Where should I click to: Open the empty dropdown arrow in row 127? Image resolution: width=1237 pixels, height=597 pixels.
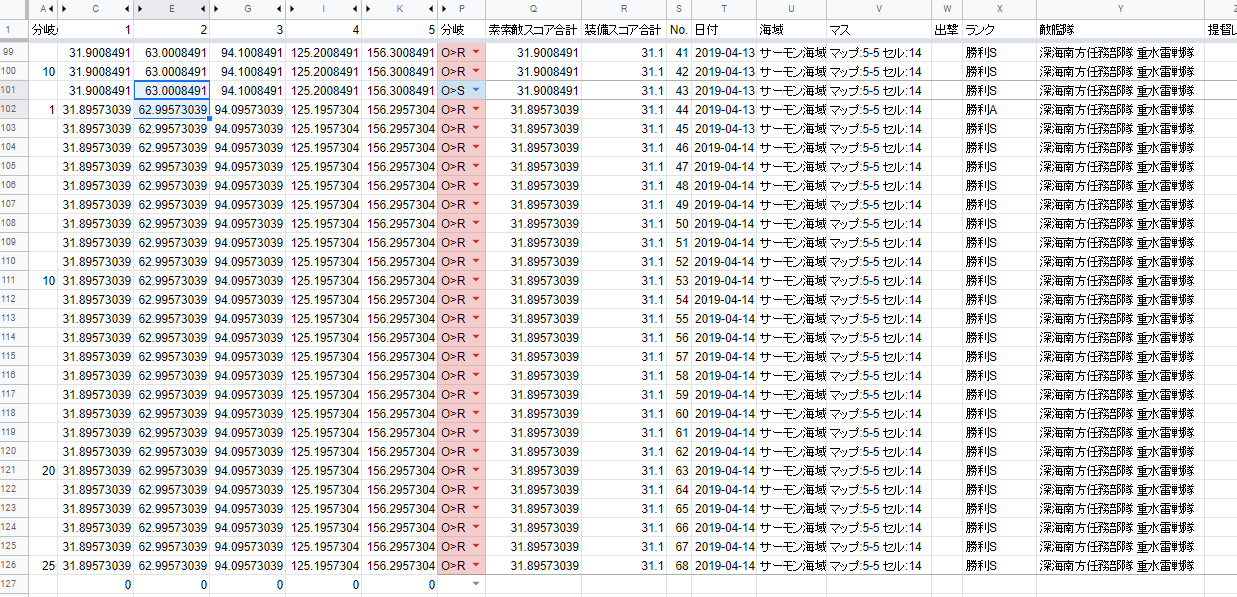(476, 584)
